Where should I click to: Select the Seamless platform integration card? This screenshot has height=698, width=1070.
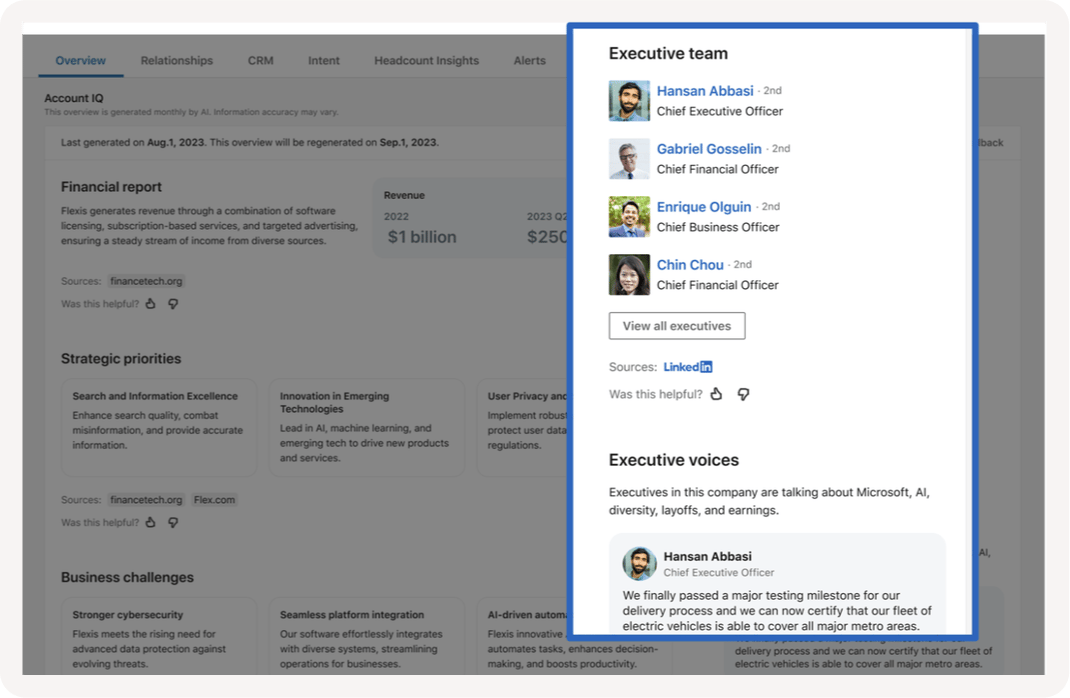(x=366, y=636)
